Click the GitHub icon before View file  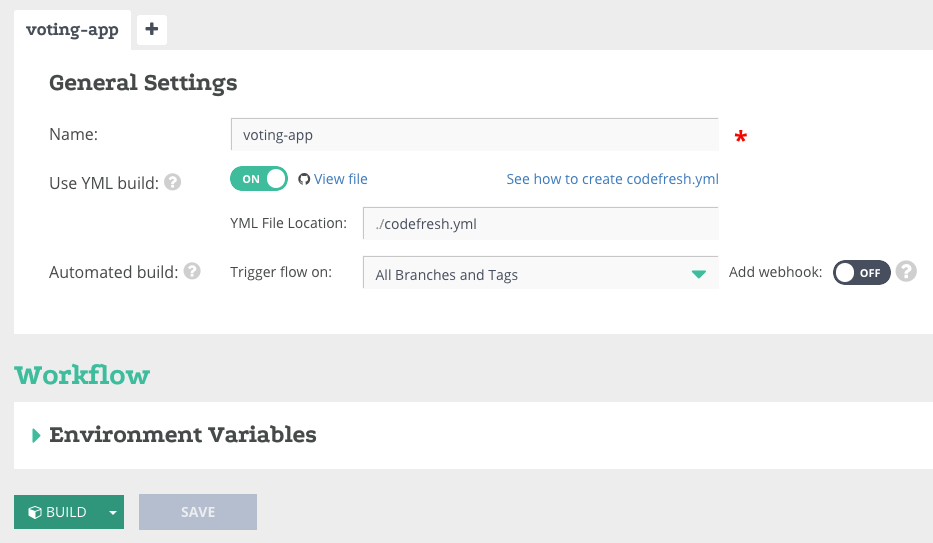pyautogui.click(x=304, y=179)
